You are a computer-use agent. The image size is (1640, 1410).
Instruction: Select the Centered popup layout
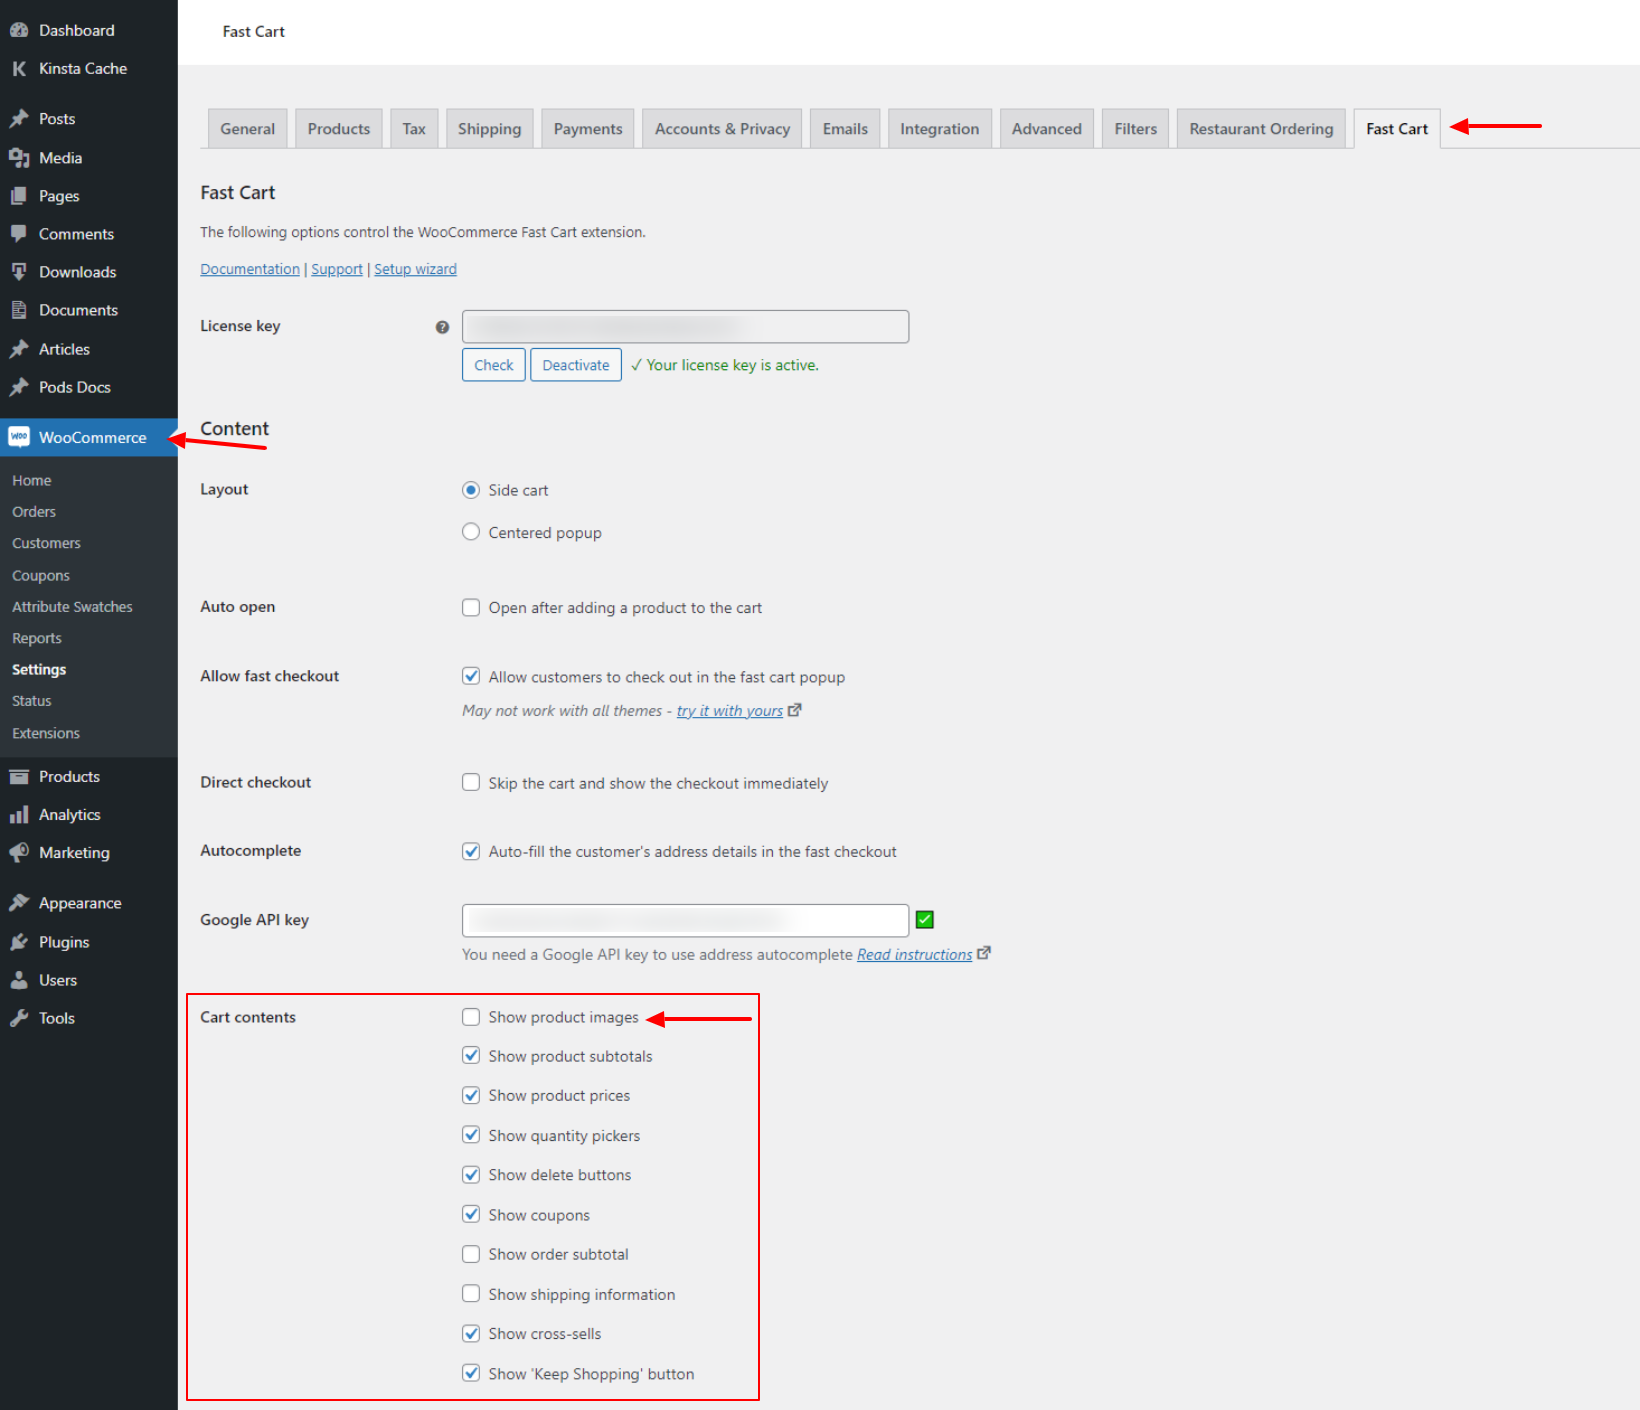[x=470, y=531]
